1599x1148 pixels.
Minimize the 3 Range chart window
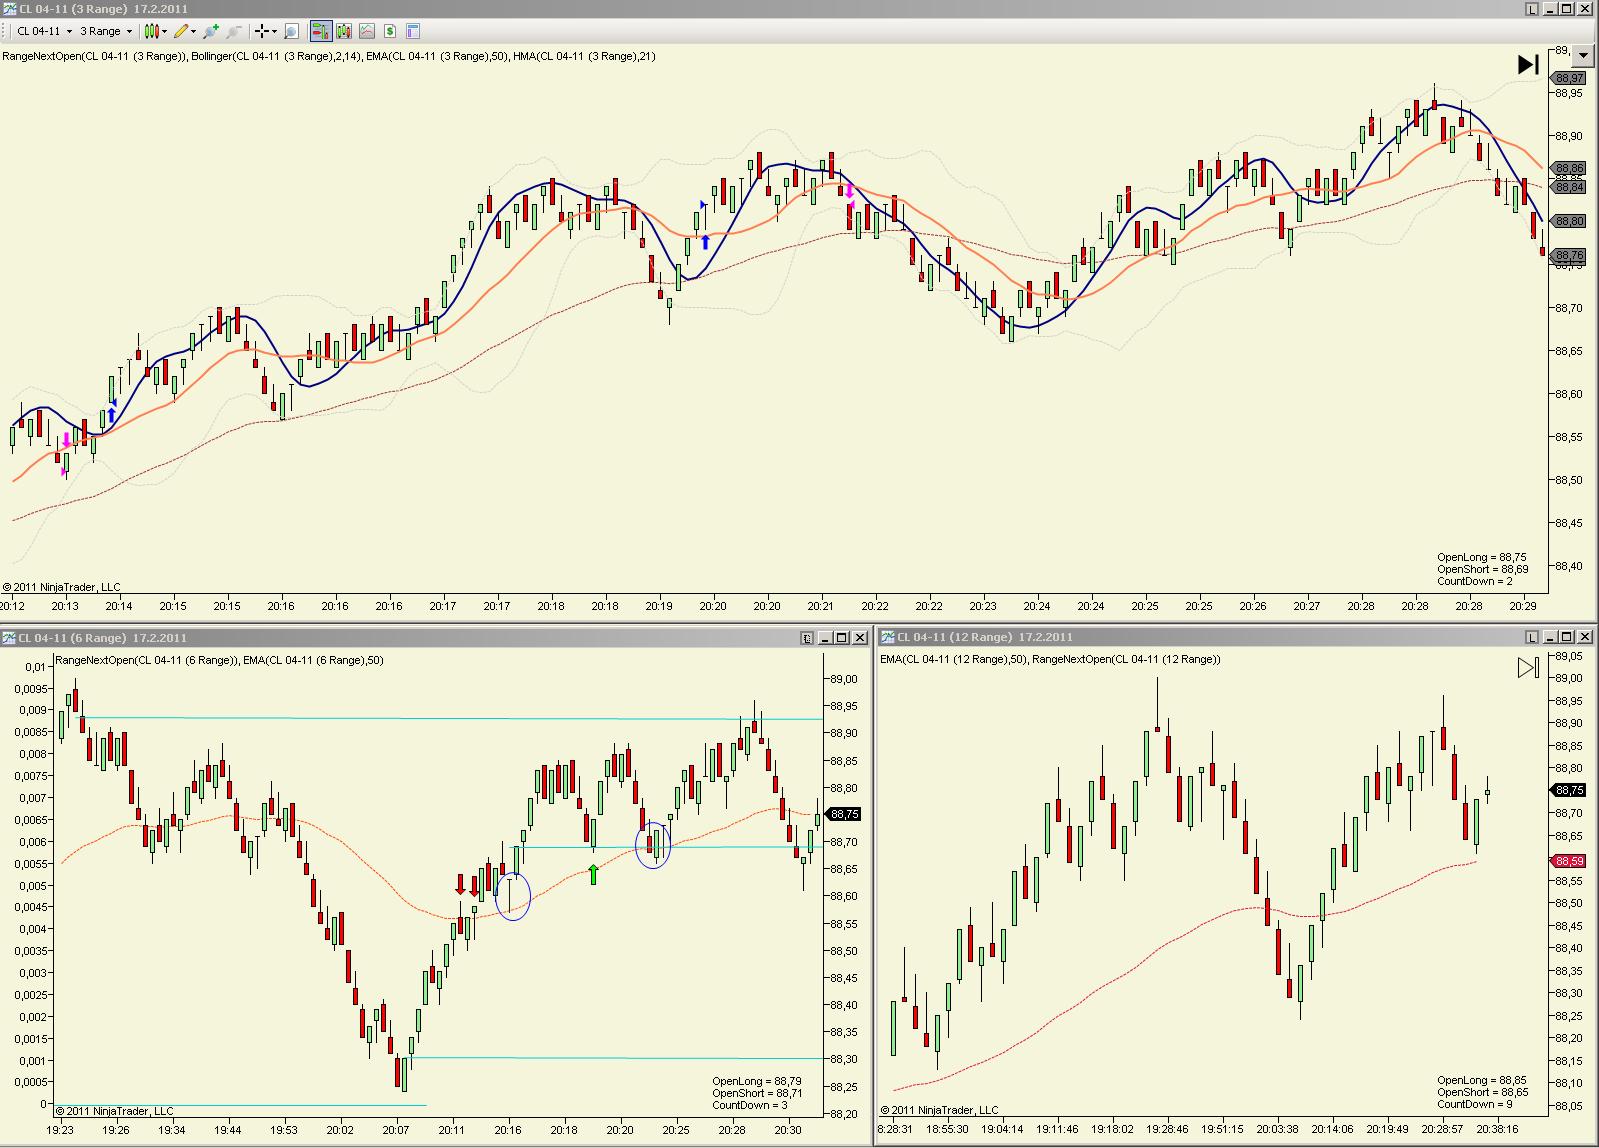[1551, 9]
